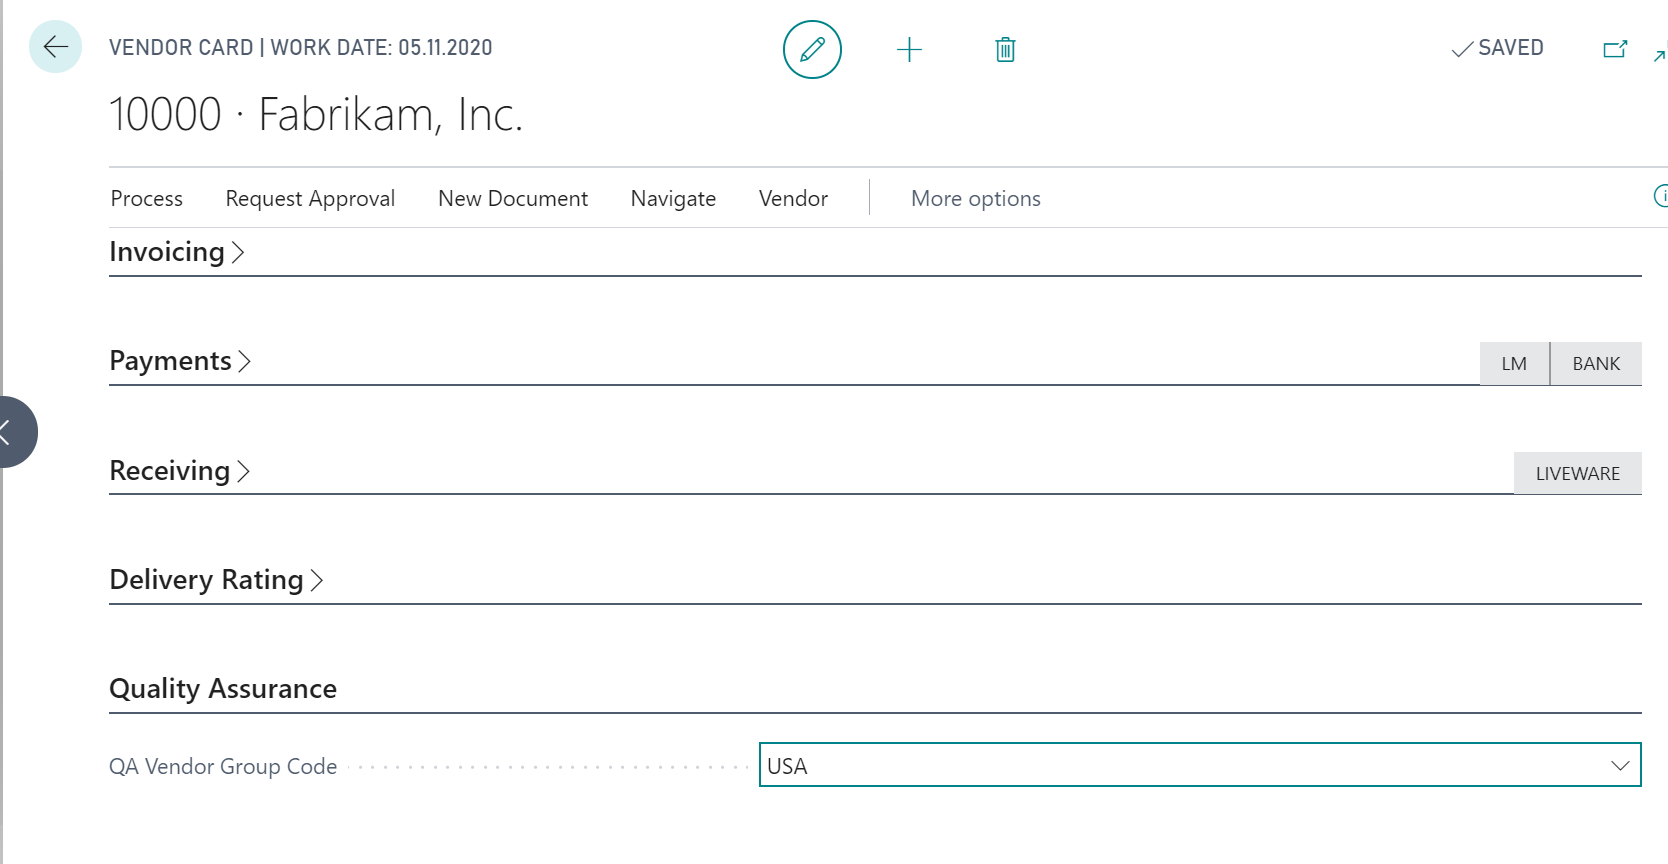Click the pencil edit icon
Screen dimensions: 1668x864
[812, 49]
